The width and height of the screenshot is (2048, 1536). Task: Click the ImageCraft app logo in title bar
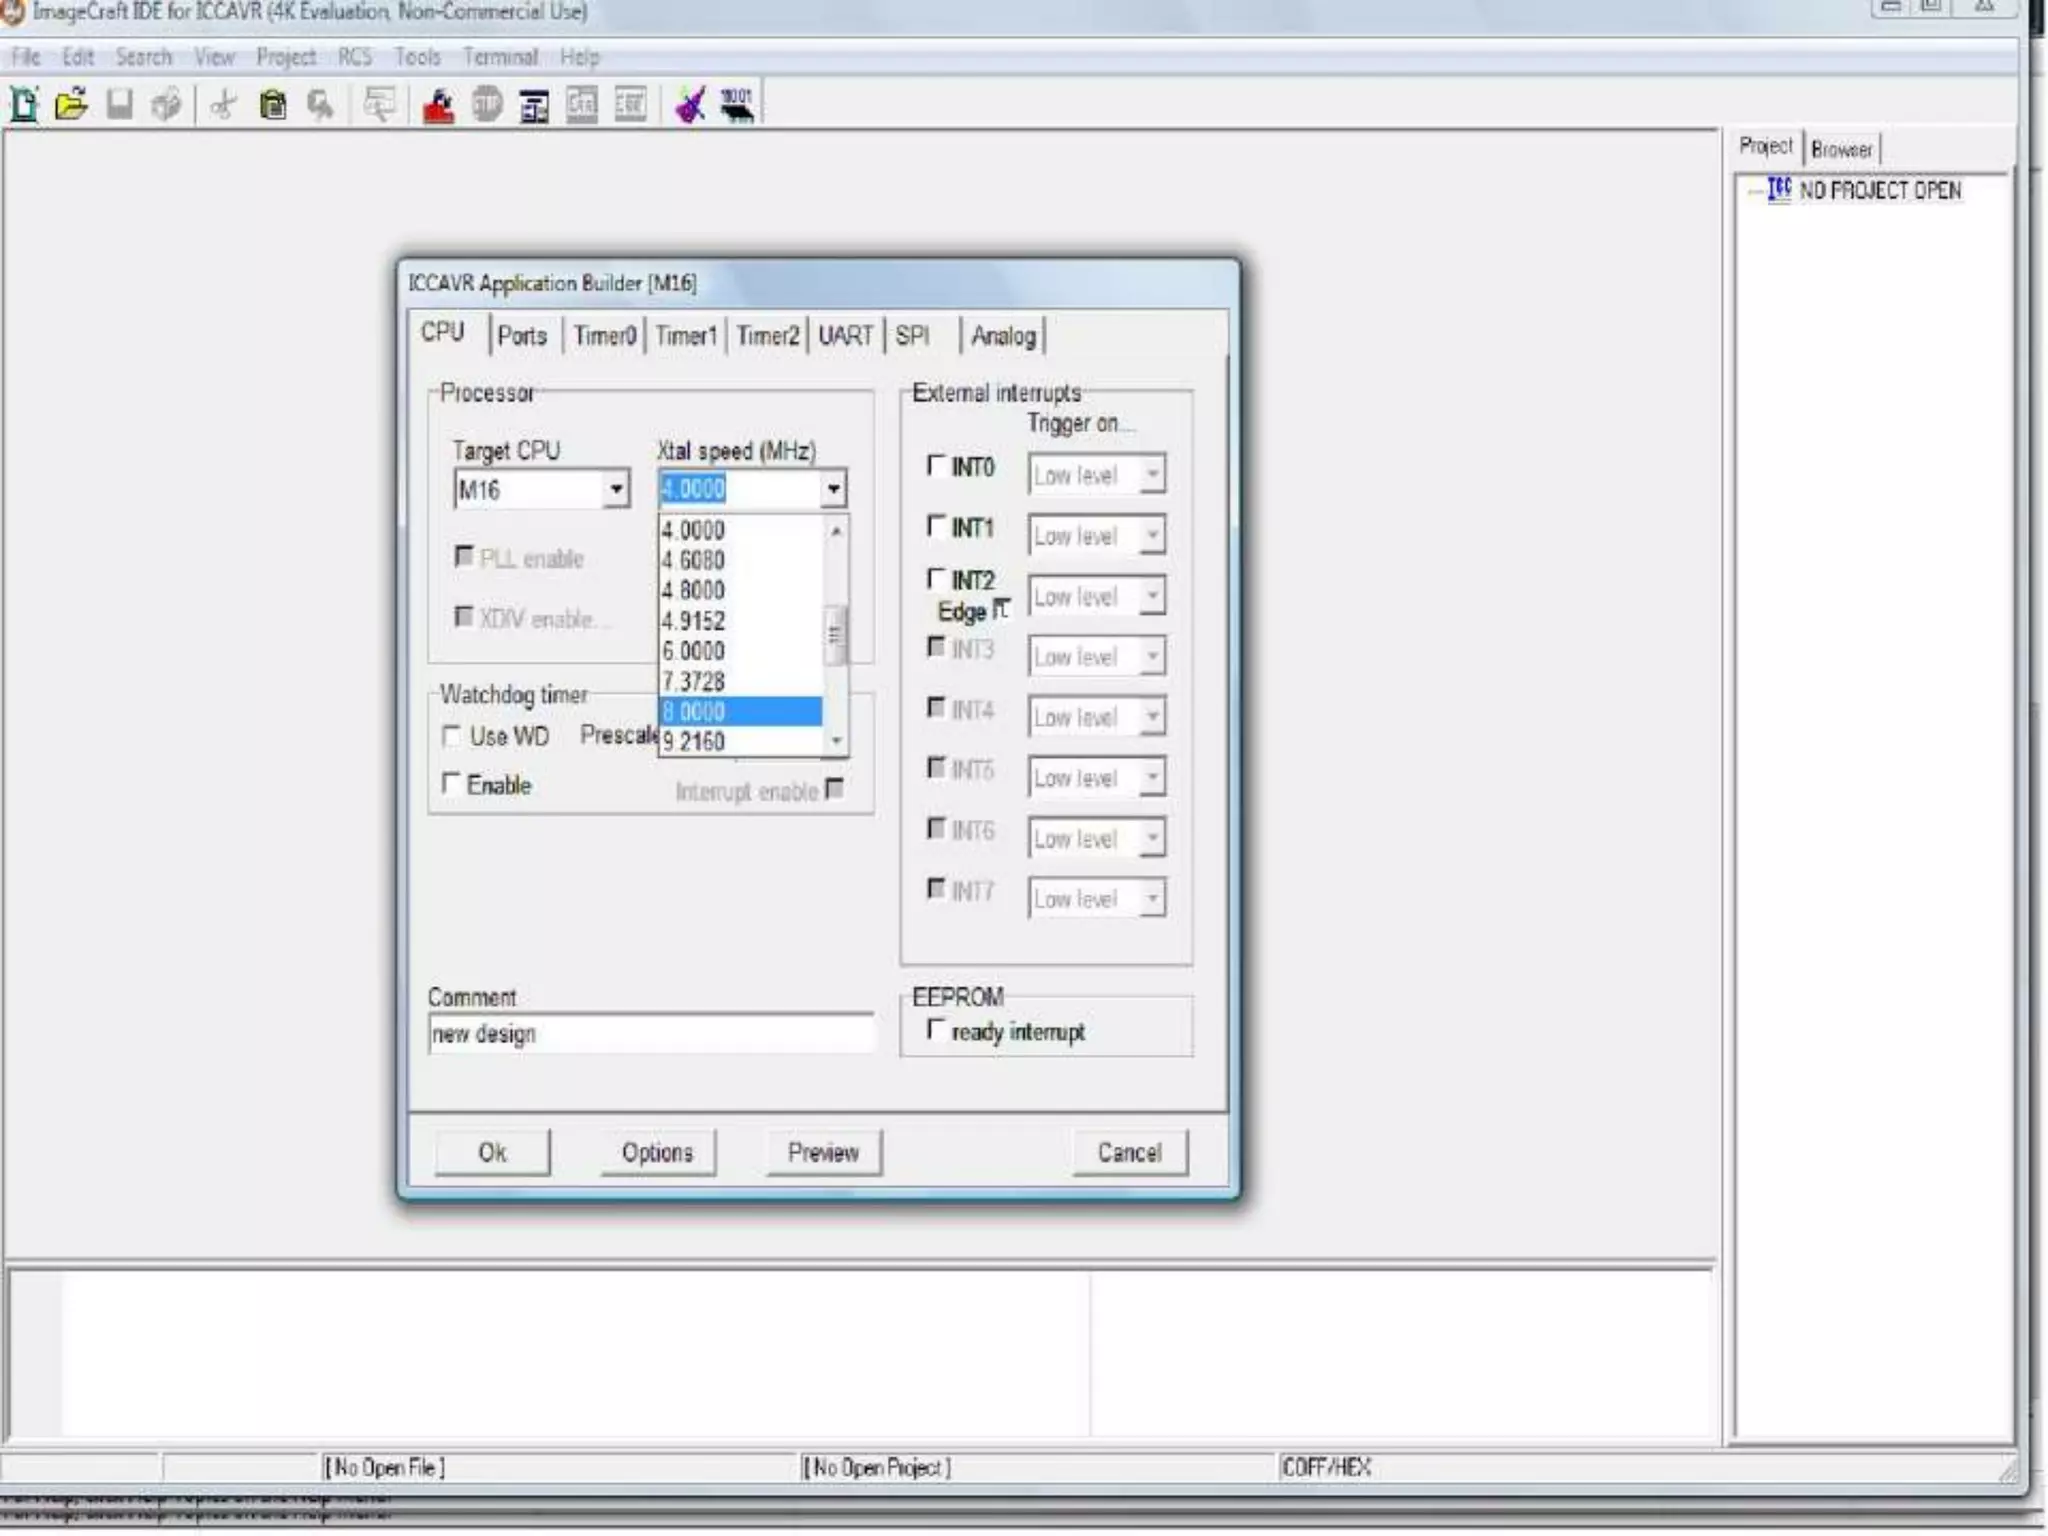[x=12, y=13]
